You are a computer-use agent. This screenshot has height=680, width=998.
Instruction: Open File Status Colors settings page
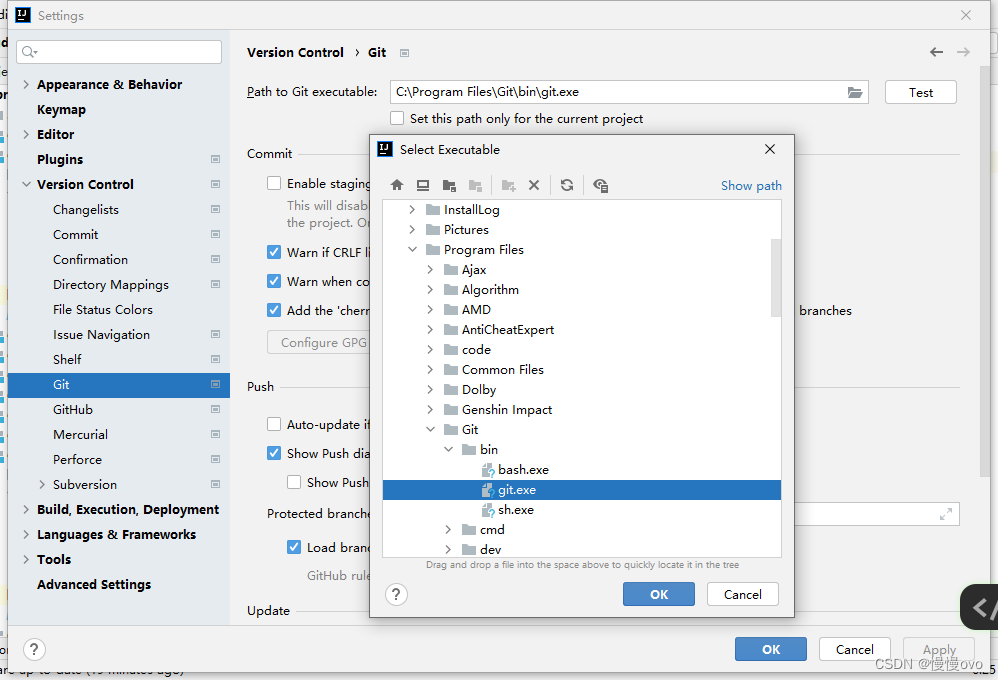103,309
